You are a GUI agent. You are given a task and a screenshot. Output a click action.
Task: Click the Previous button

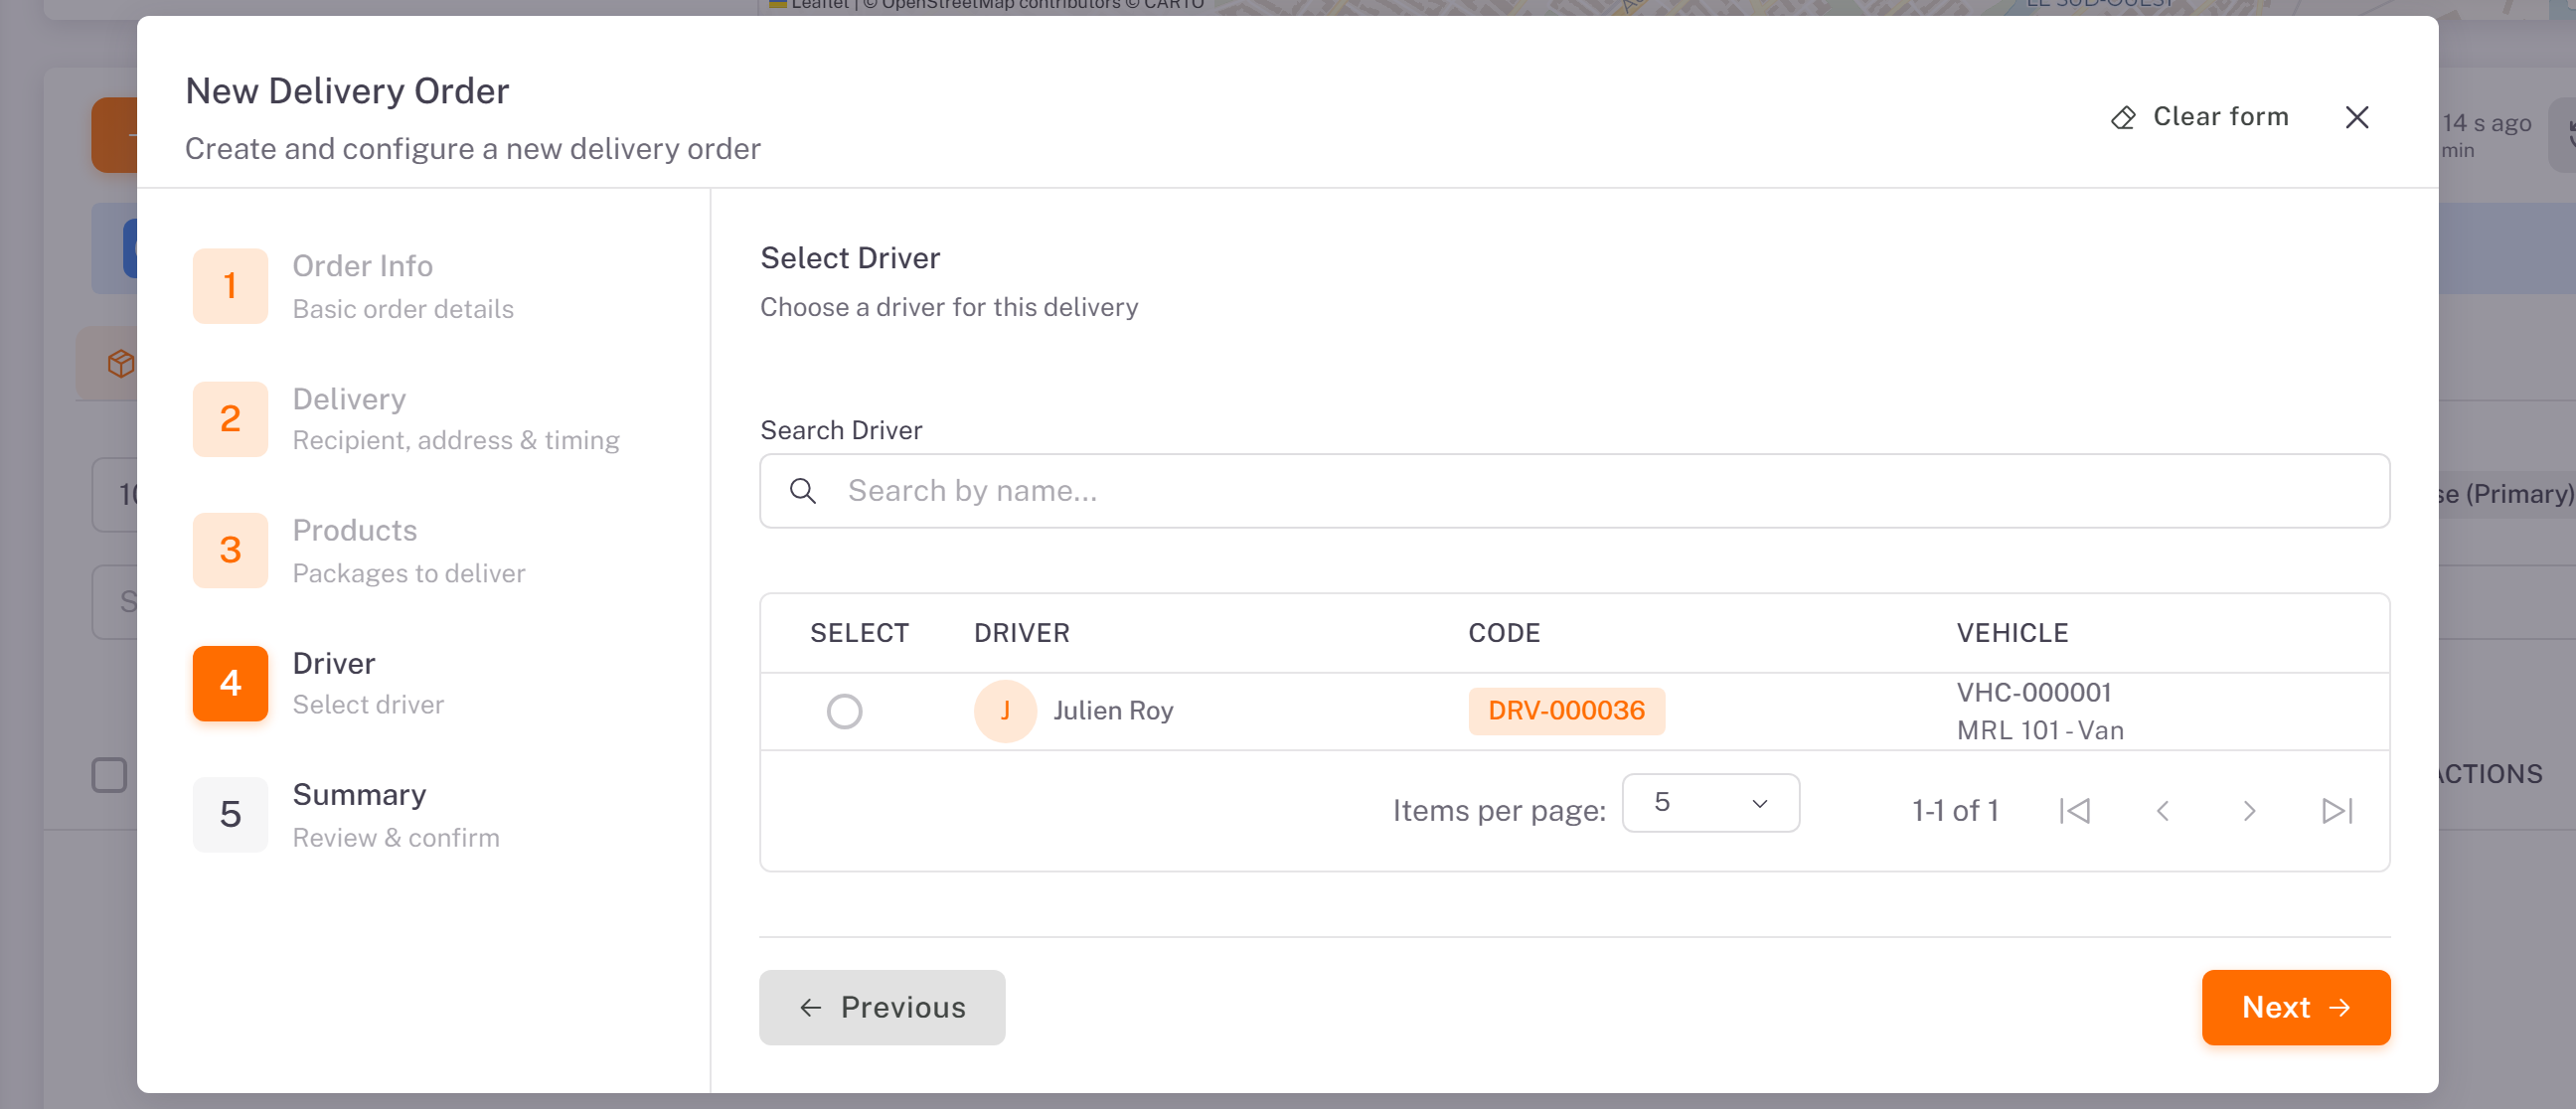(x=882, y=1007)
